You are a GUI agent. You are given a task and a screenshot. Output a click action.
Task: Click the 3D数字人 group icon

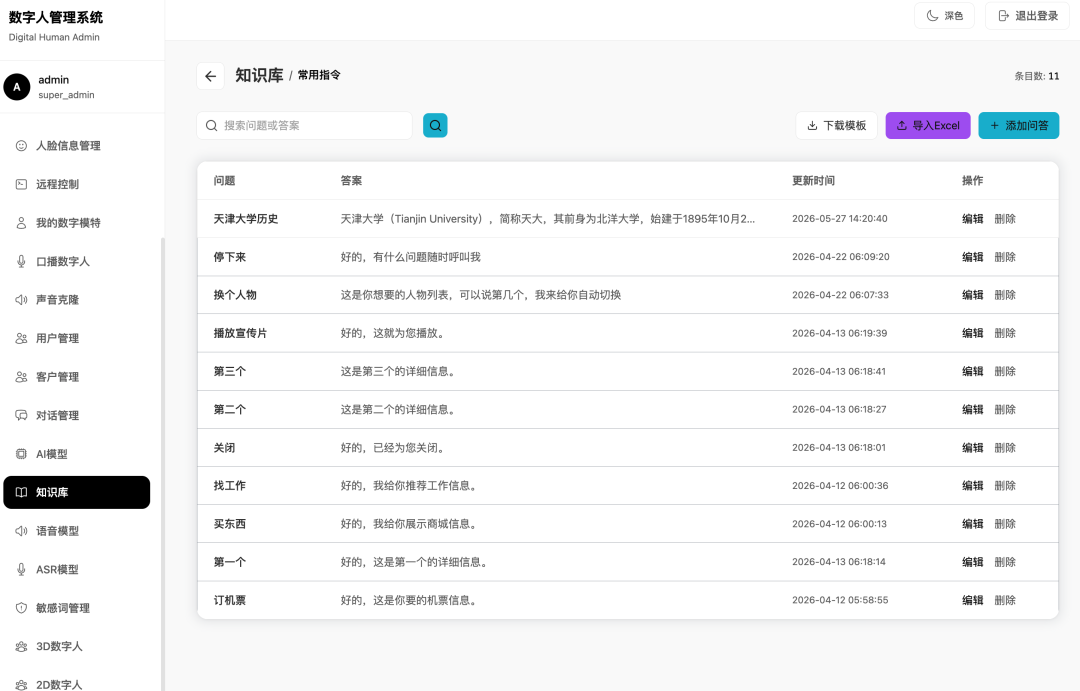[x=21, y=647]
